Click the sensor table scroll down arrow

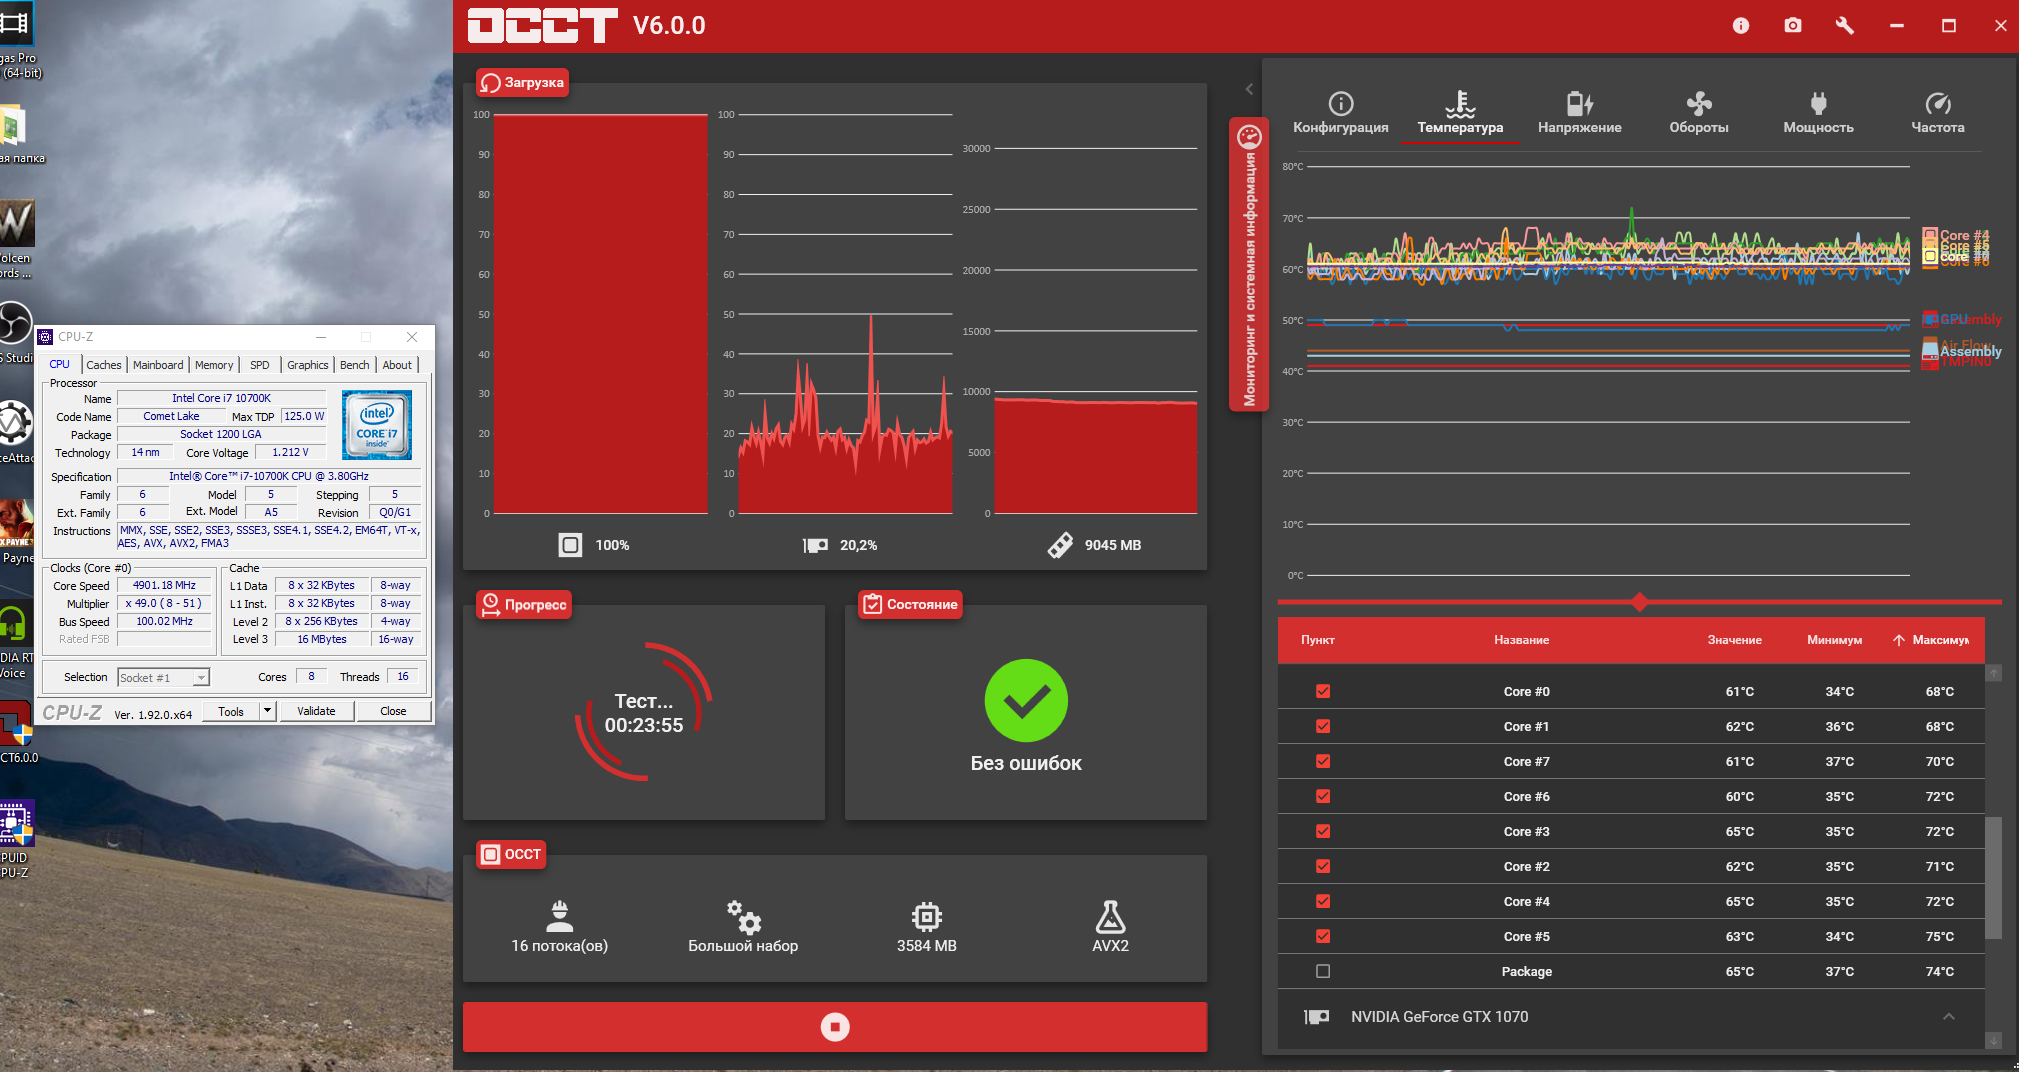[1993, 1040]
